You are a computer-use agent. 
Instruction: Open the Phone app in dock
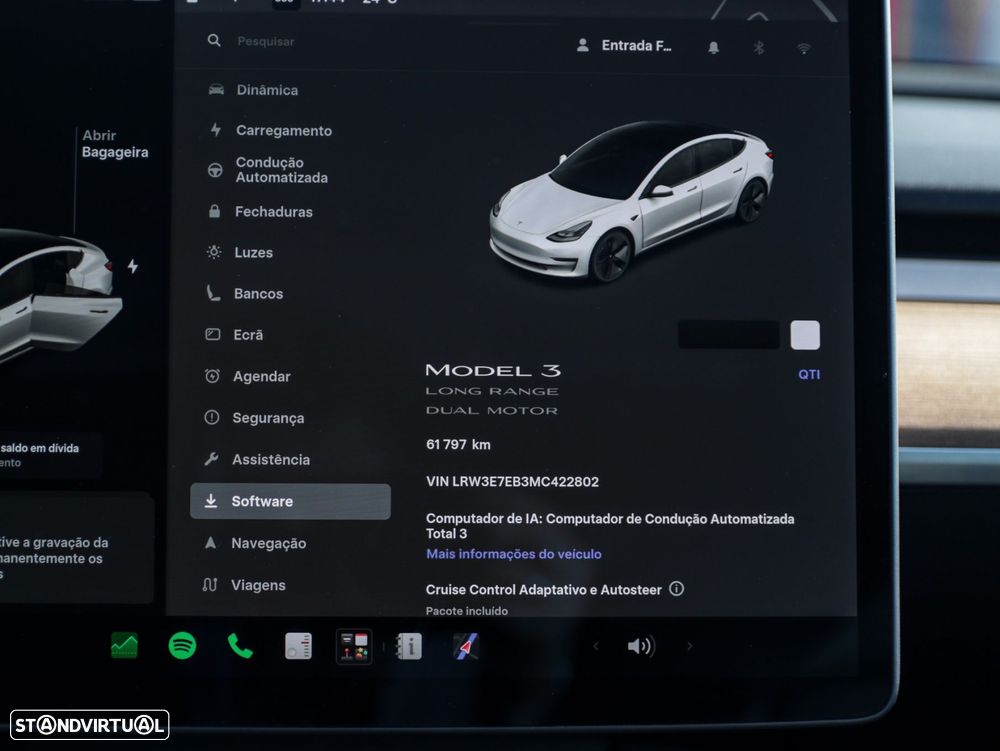tap(240, 646)
